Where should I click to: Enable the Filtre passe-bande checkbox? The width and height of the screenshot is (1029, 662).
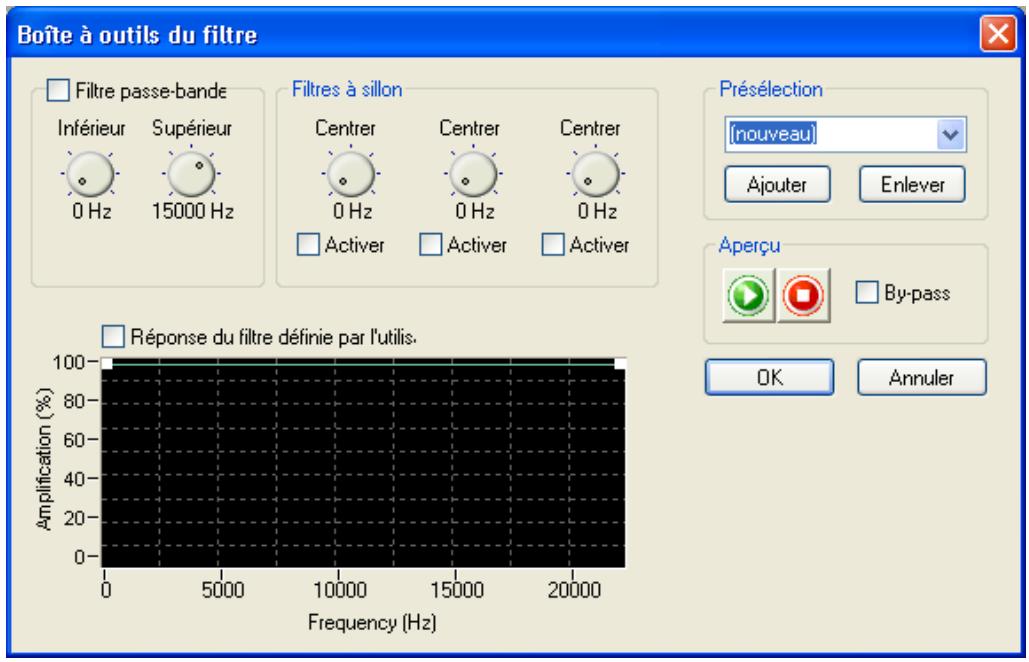(x=58, y=90)
